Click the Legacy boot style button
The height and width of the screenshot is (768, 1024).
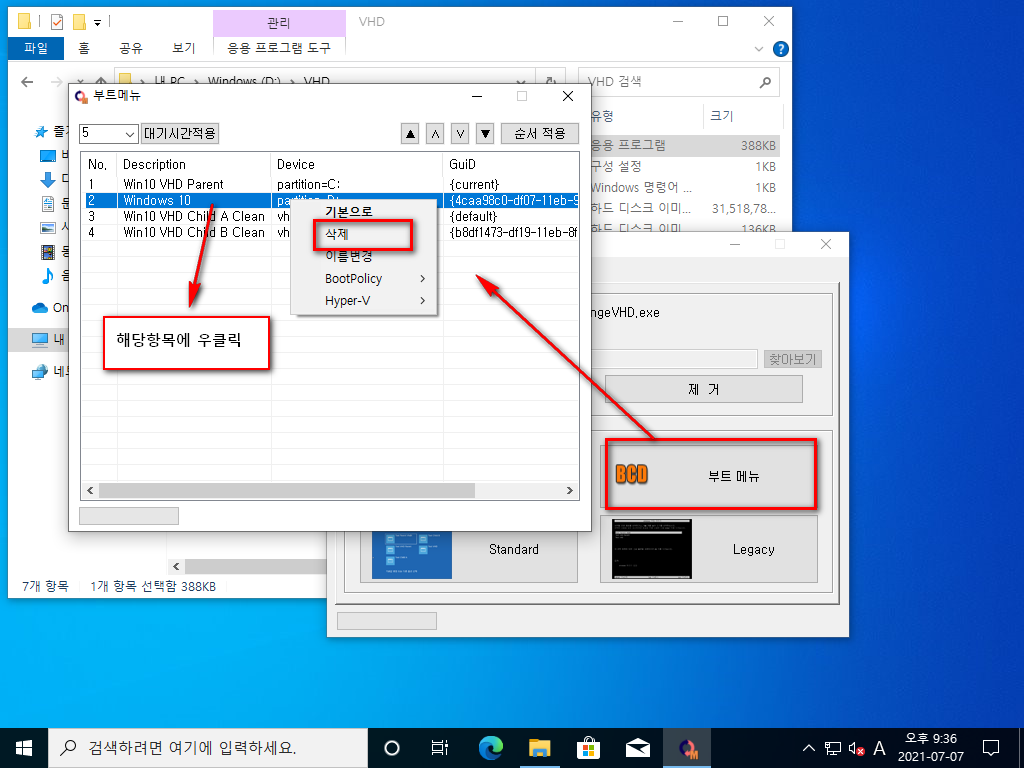pos(709,549)
